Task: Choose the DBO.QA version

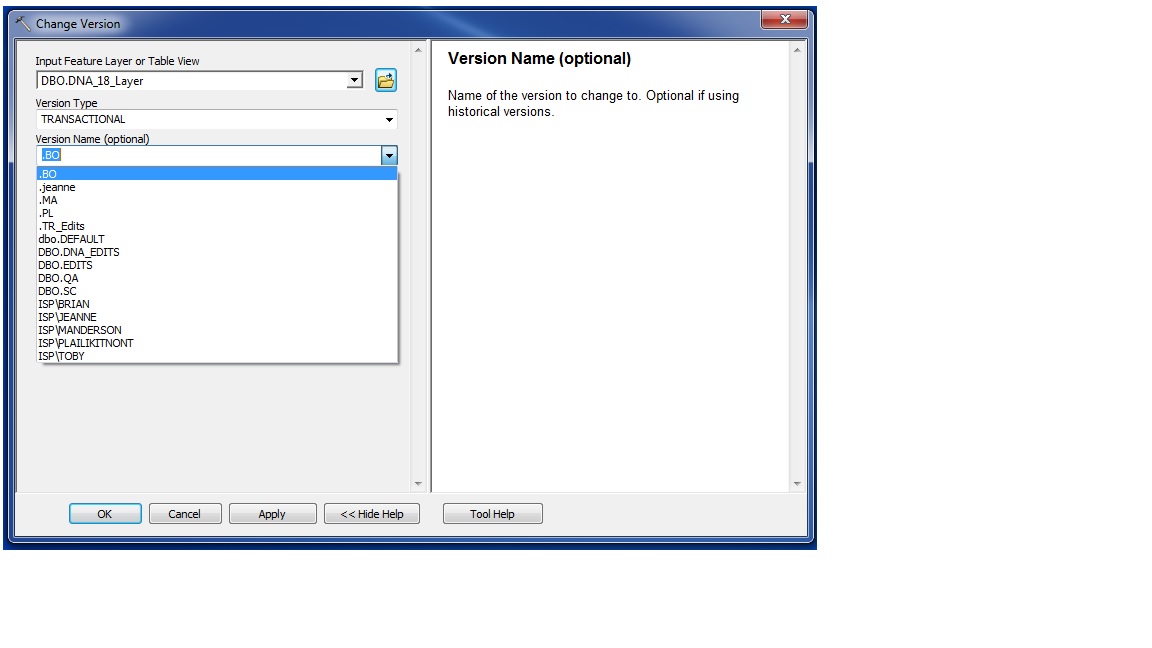Action: (x=217, y=278)
